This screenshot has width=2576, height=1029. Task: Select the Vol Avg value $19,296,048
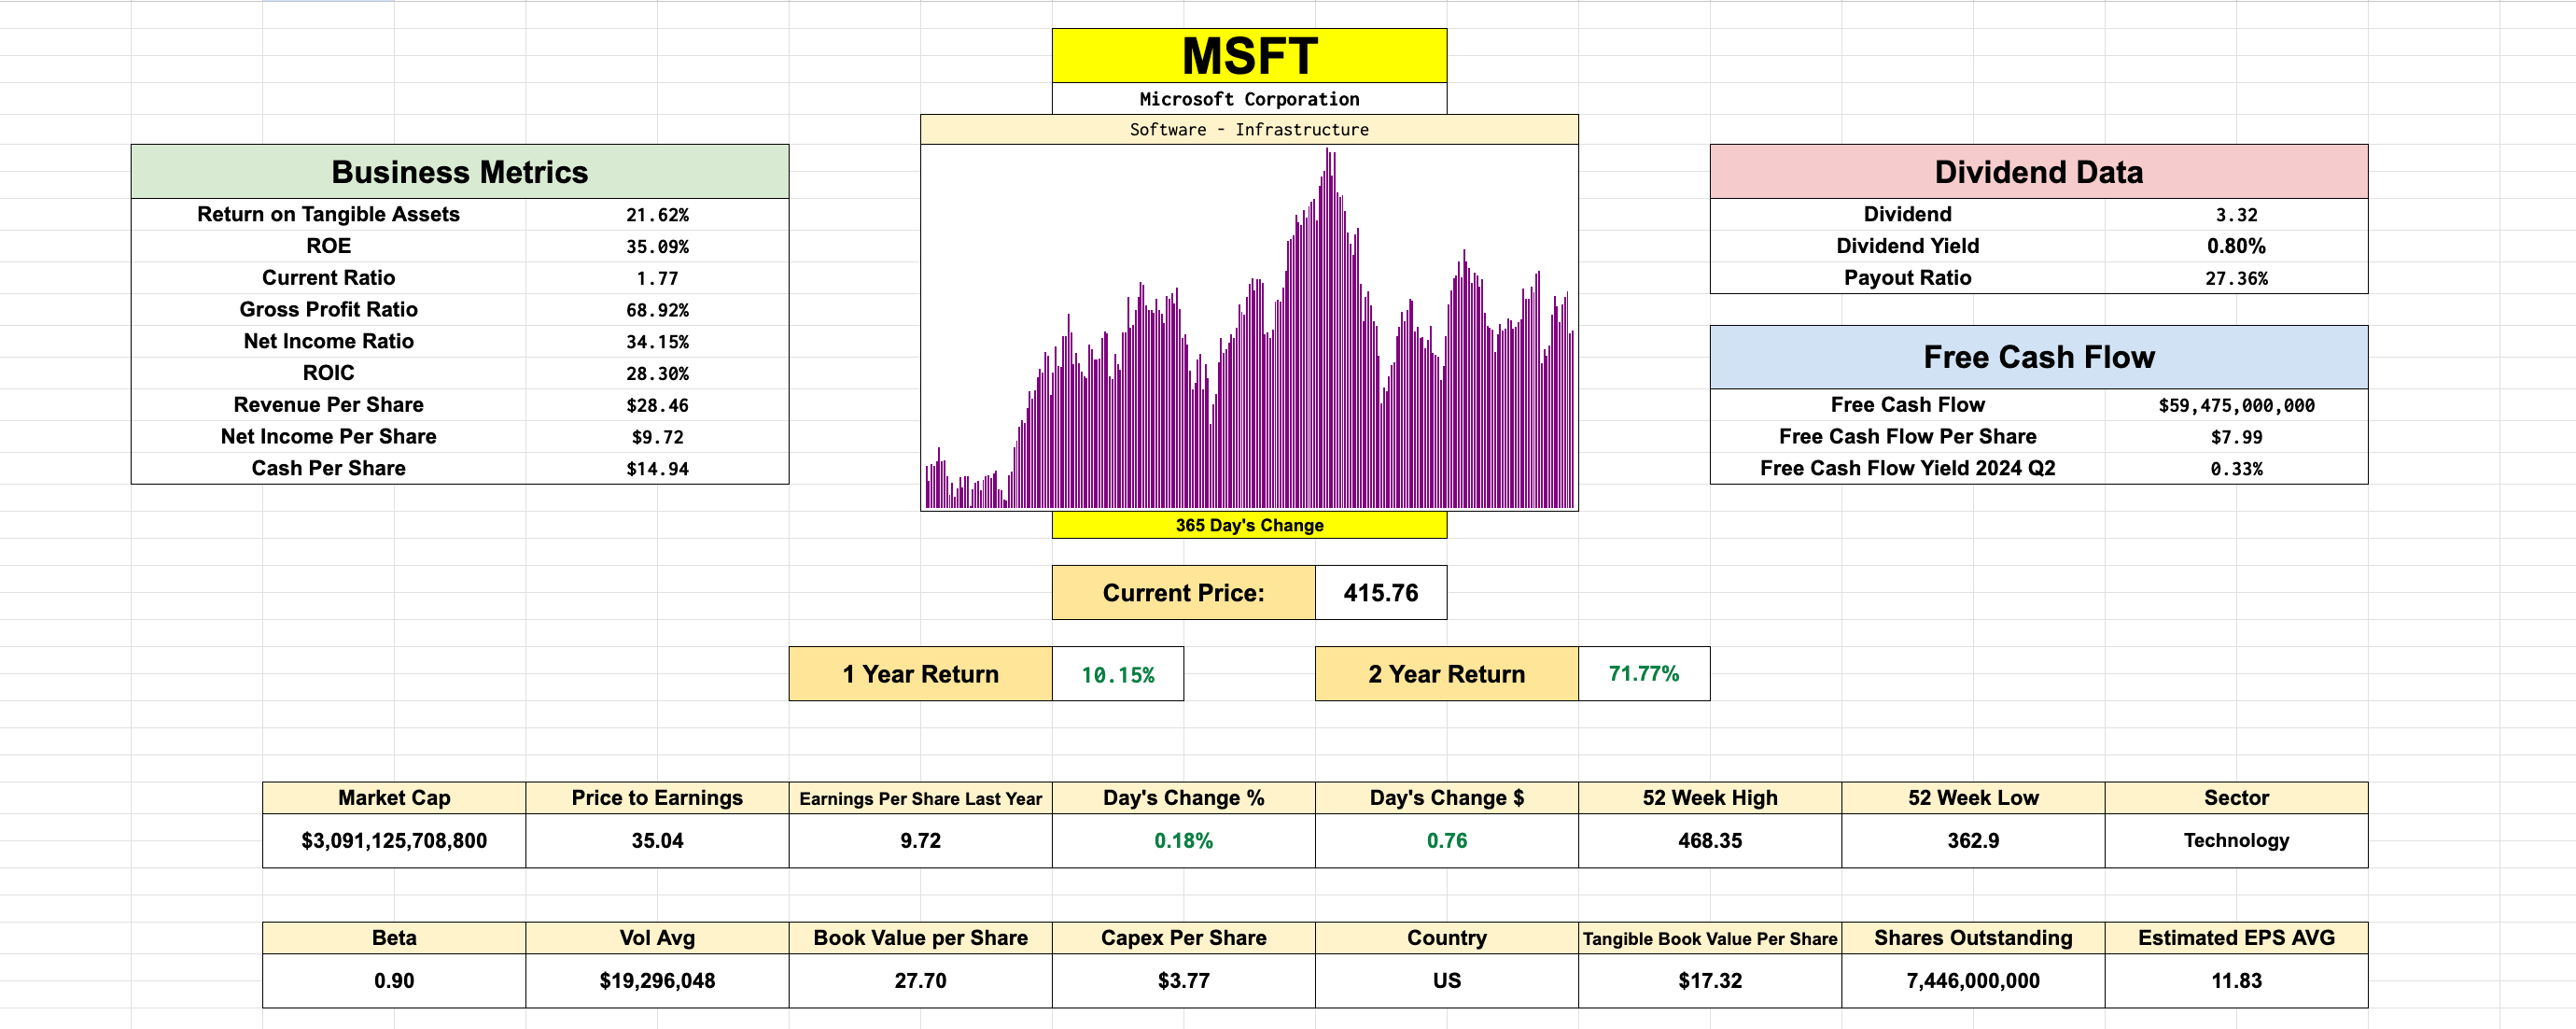[657, 981]
